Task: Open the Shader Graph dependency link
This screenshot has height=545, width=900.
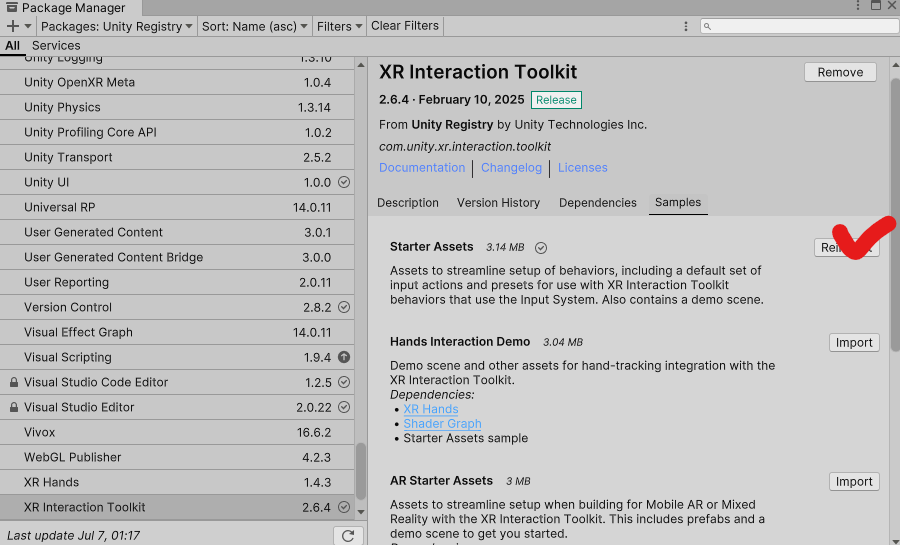Action: pyautogui.click(x=443, y=423)
